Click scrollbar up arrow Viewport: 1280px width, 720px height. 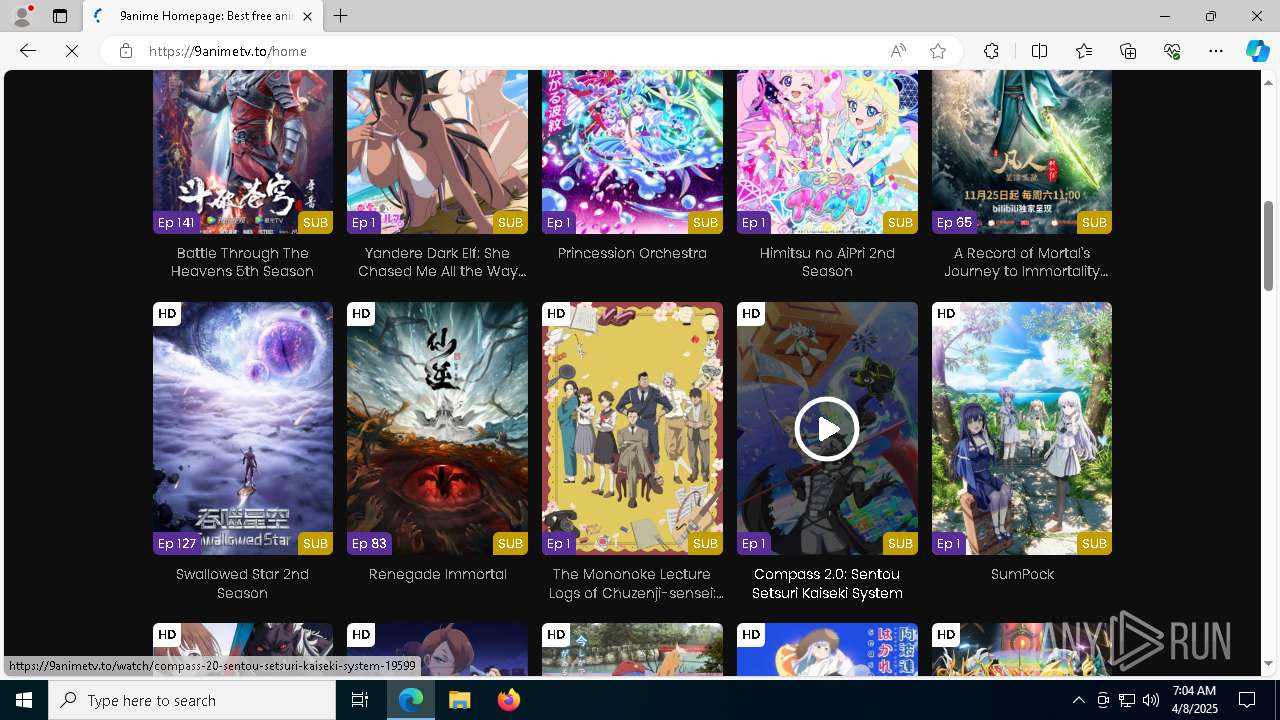click(x=1268, y=82)
